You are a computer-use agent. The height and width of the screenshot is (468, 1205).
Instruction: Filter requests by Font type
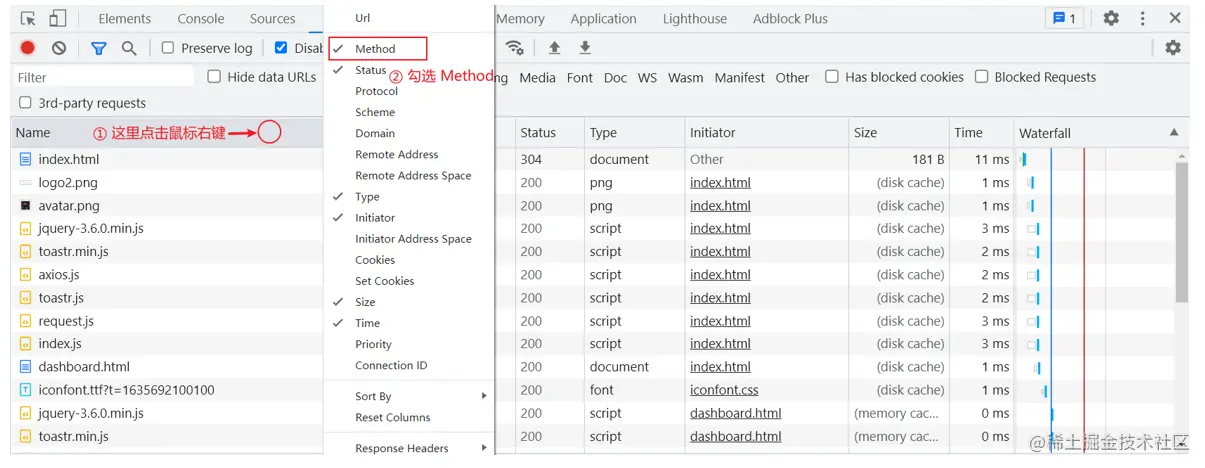580,77
